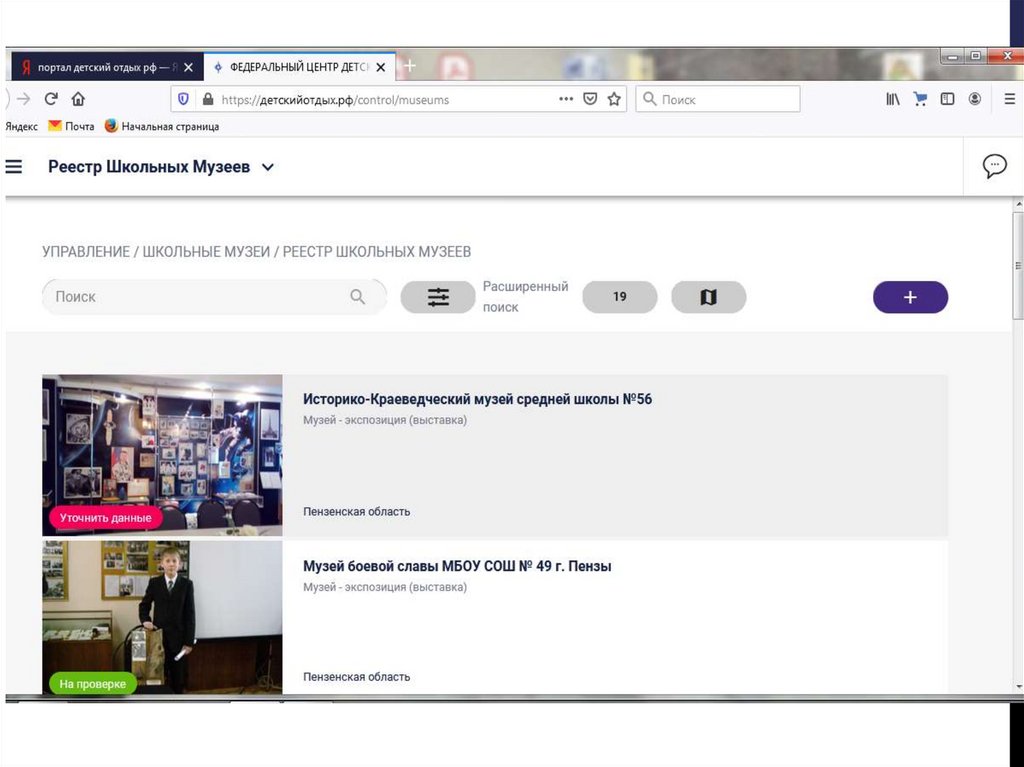Switch to map view of museums

click(708, 298)
